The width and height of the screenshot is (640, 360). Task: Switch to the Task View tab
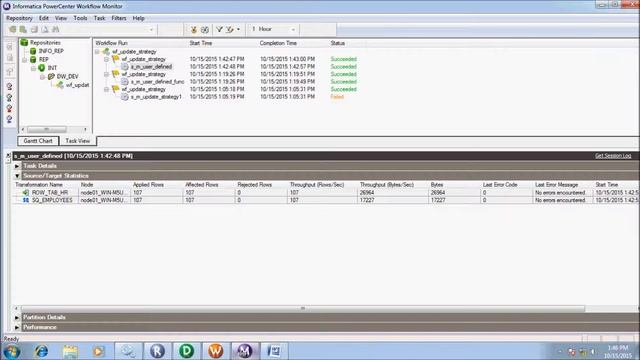point(78,141)
